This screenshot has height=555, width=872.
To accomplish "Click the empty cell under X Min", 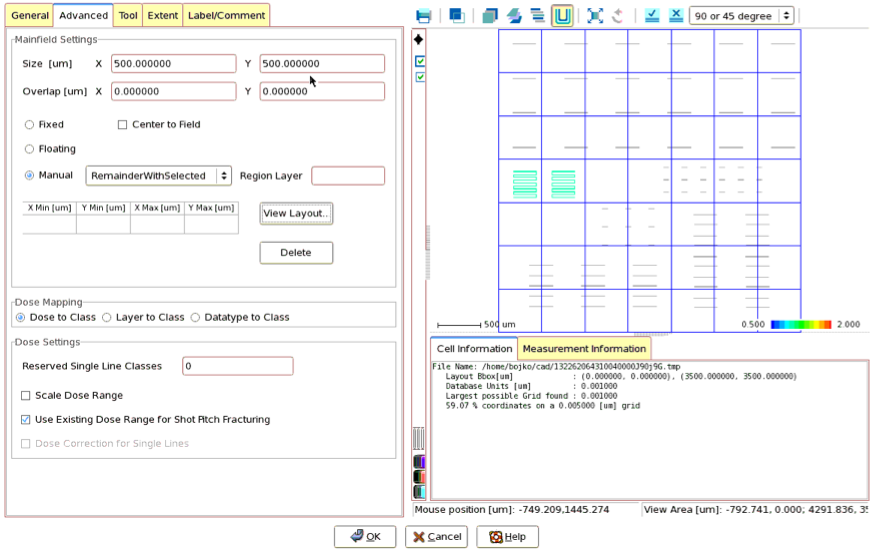I will [49, 224].
